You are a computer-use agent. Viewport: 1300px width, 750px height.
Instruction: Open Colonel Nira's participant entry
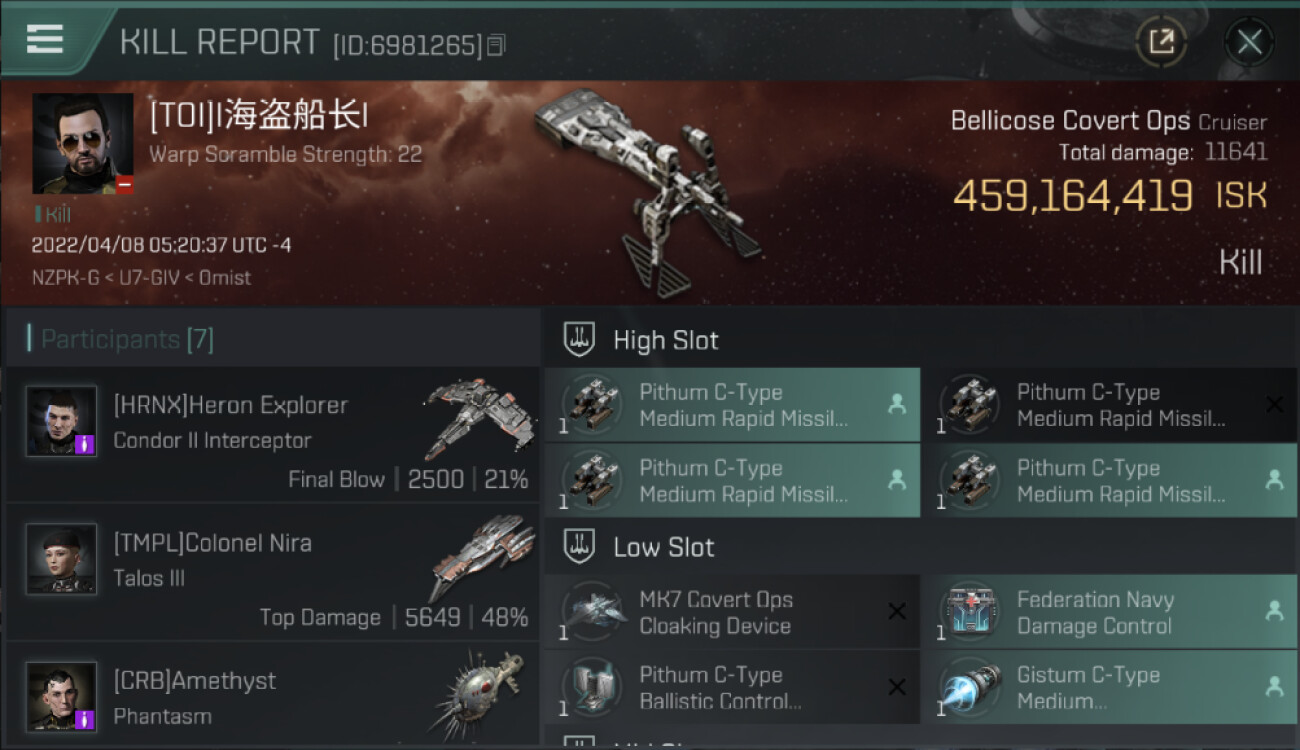[x=273, y=571]
